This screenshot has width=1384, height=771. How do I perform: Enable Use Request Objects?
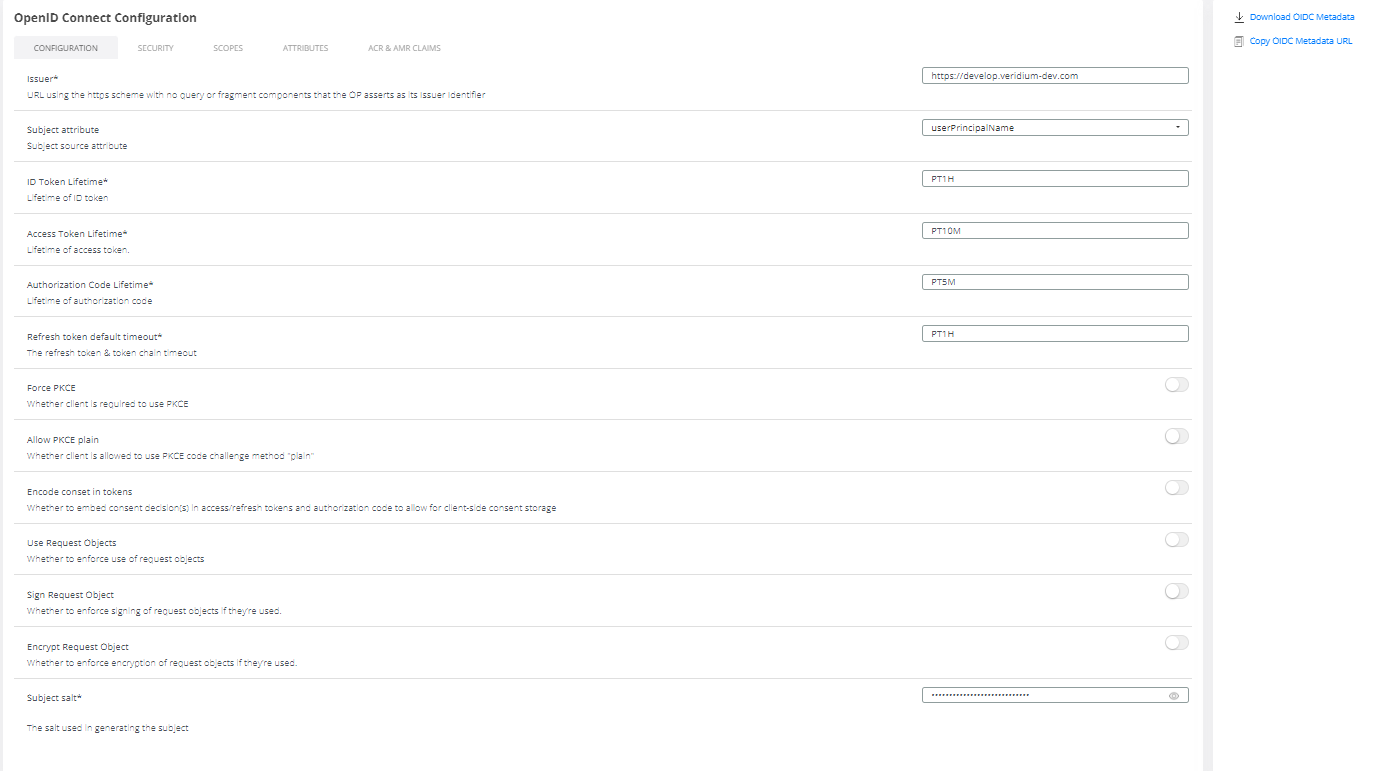[1176, 539]
